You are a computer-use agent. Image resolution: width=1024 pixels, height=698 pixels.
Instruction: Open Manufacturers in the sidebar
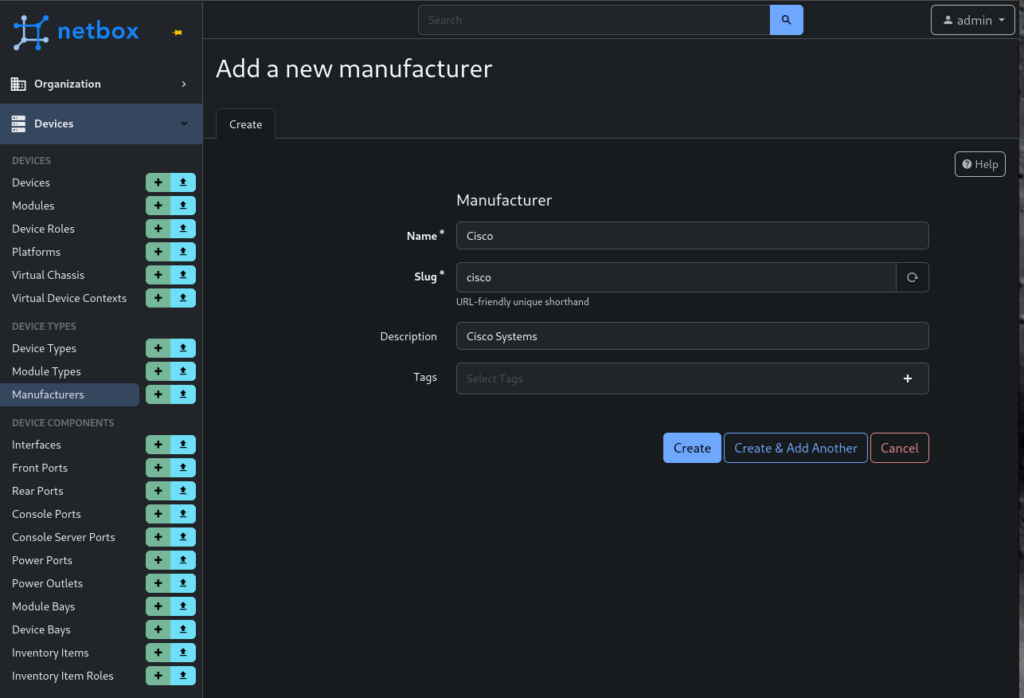(x=48, y=395)
